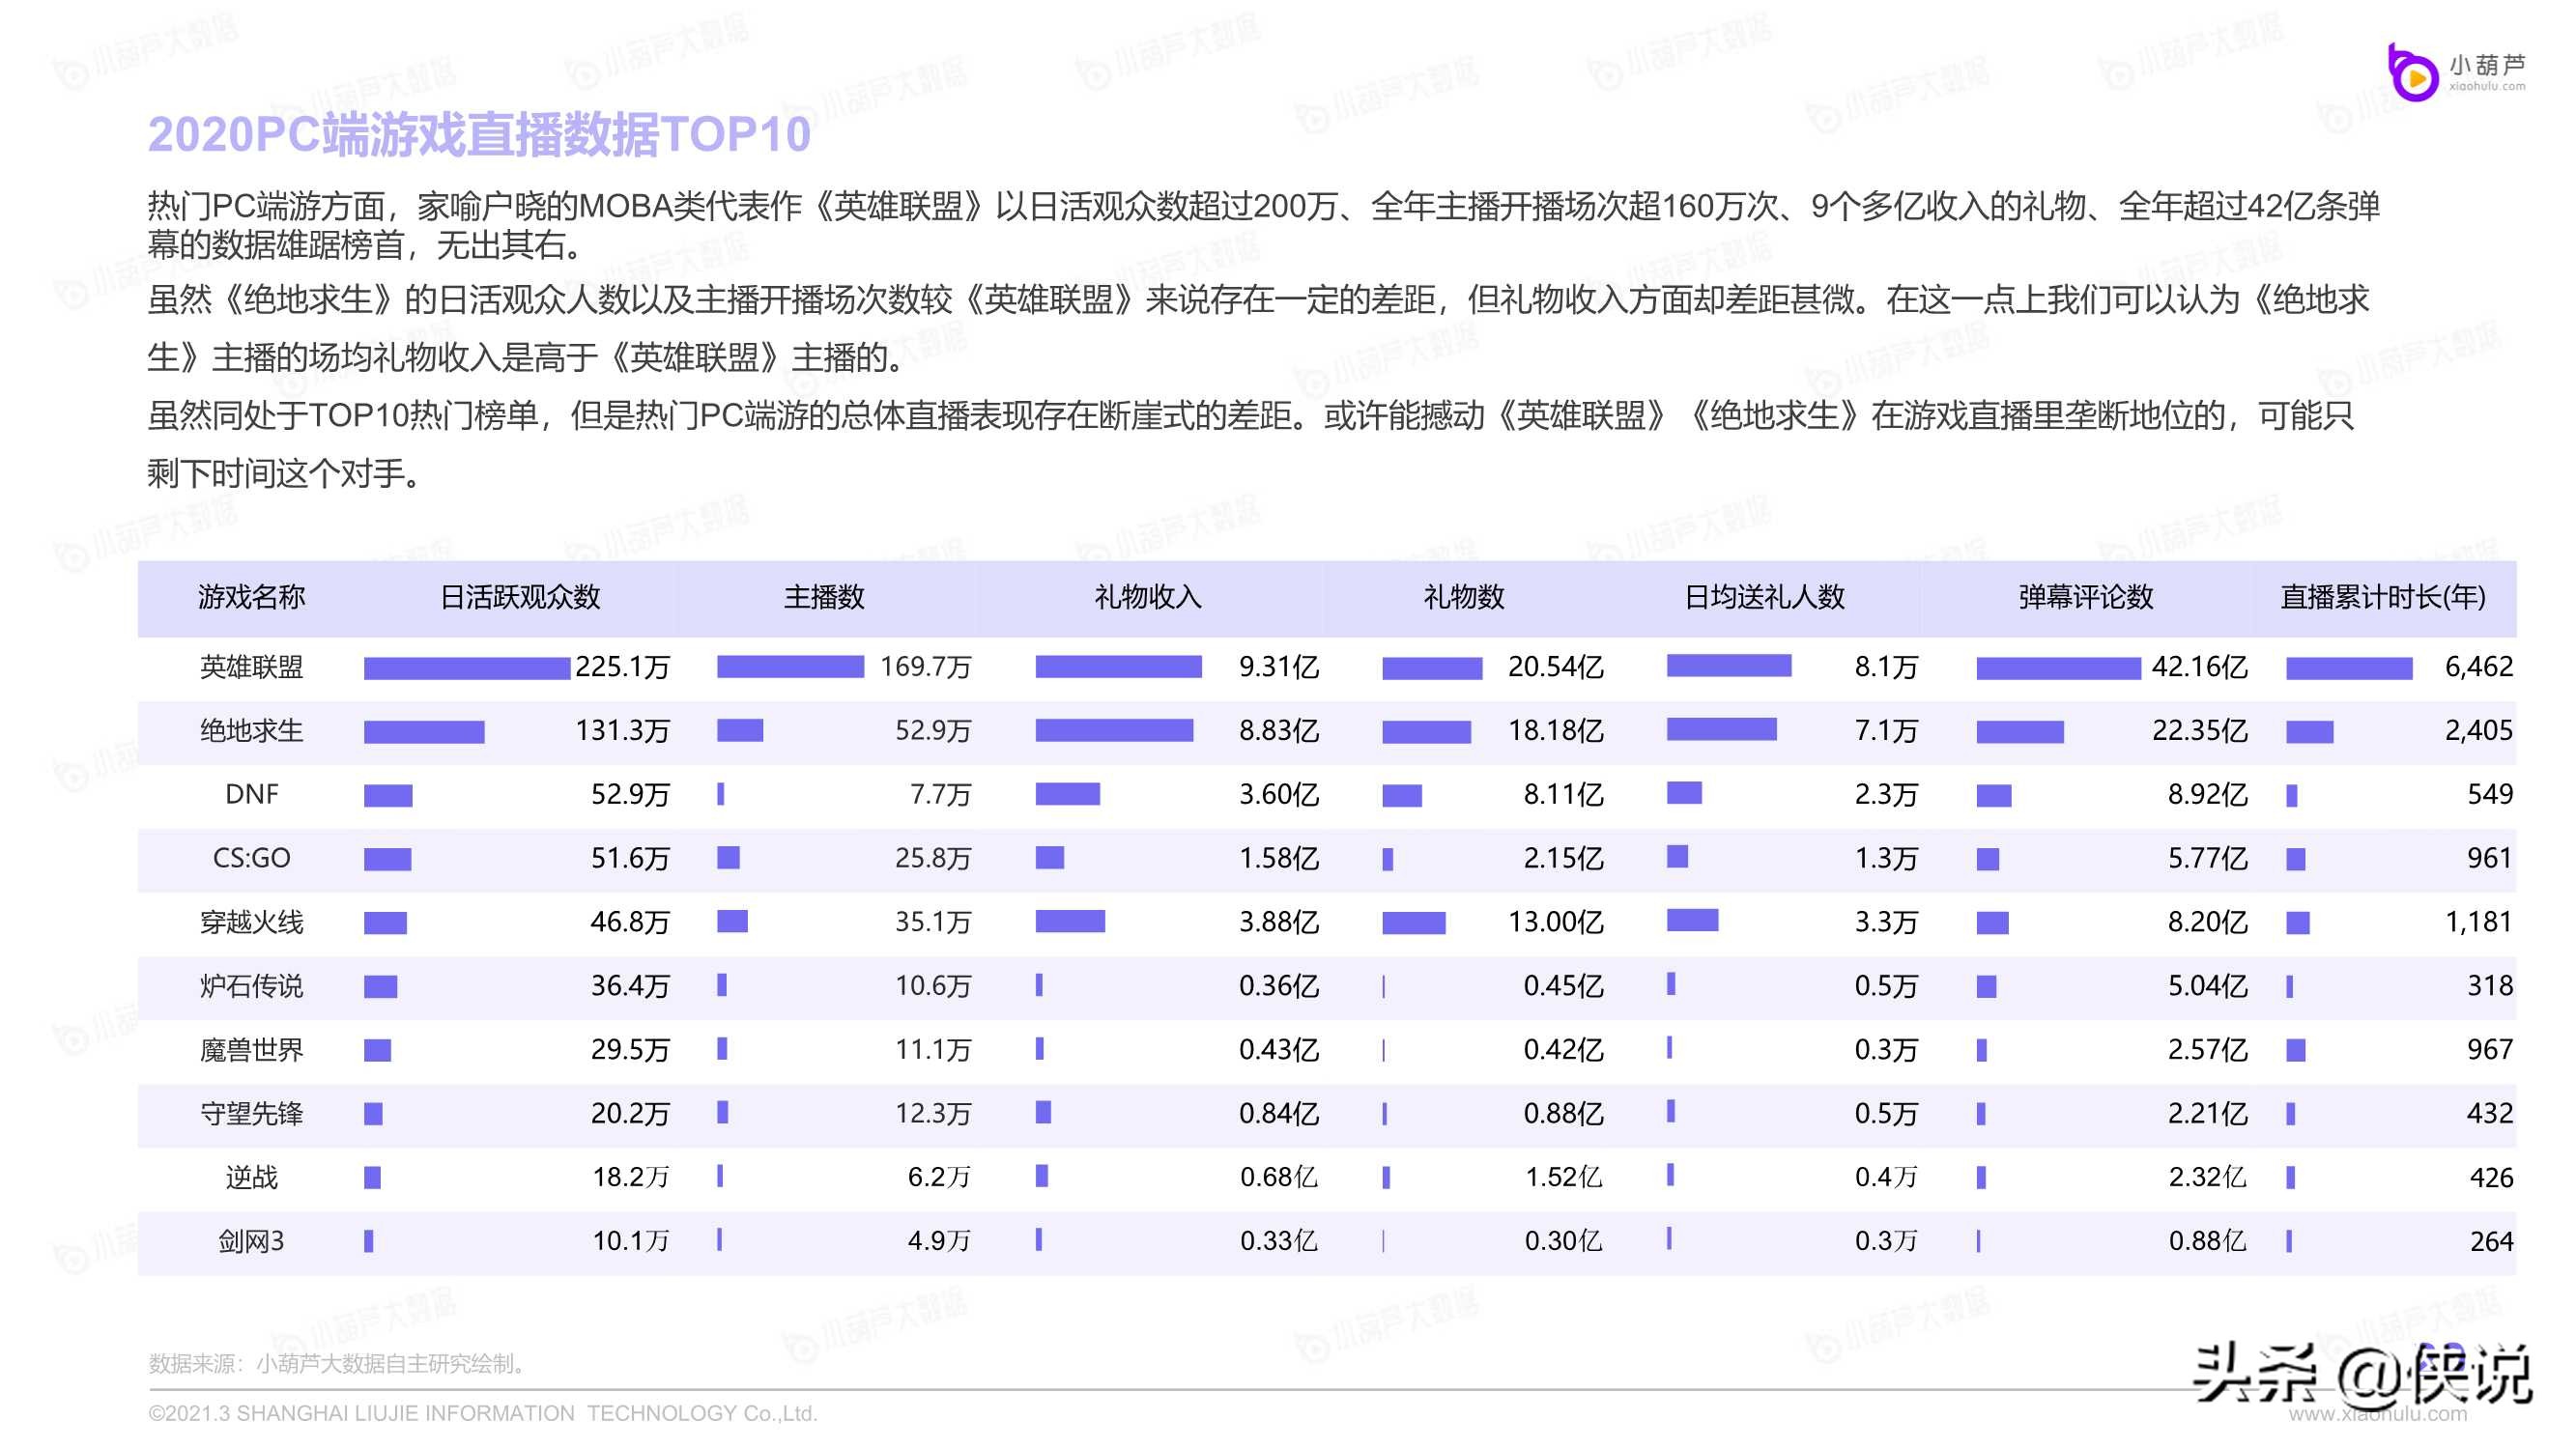The width and height of the screenshot is (2576, 1449).
Task: Click the 守望先锋 row name
Action: 251,1114
